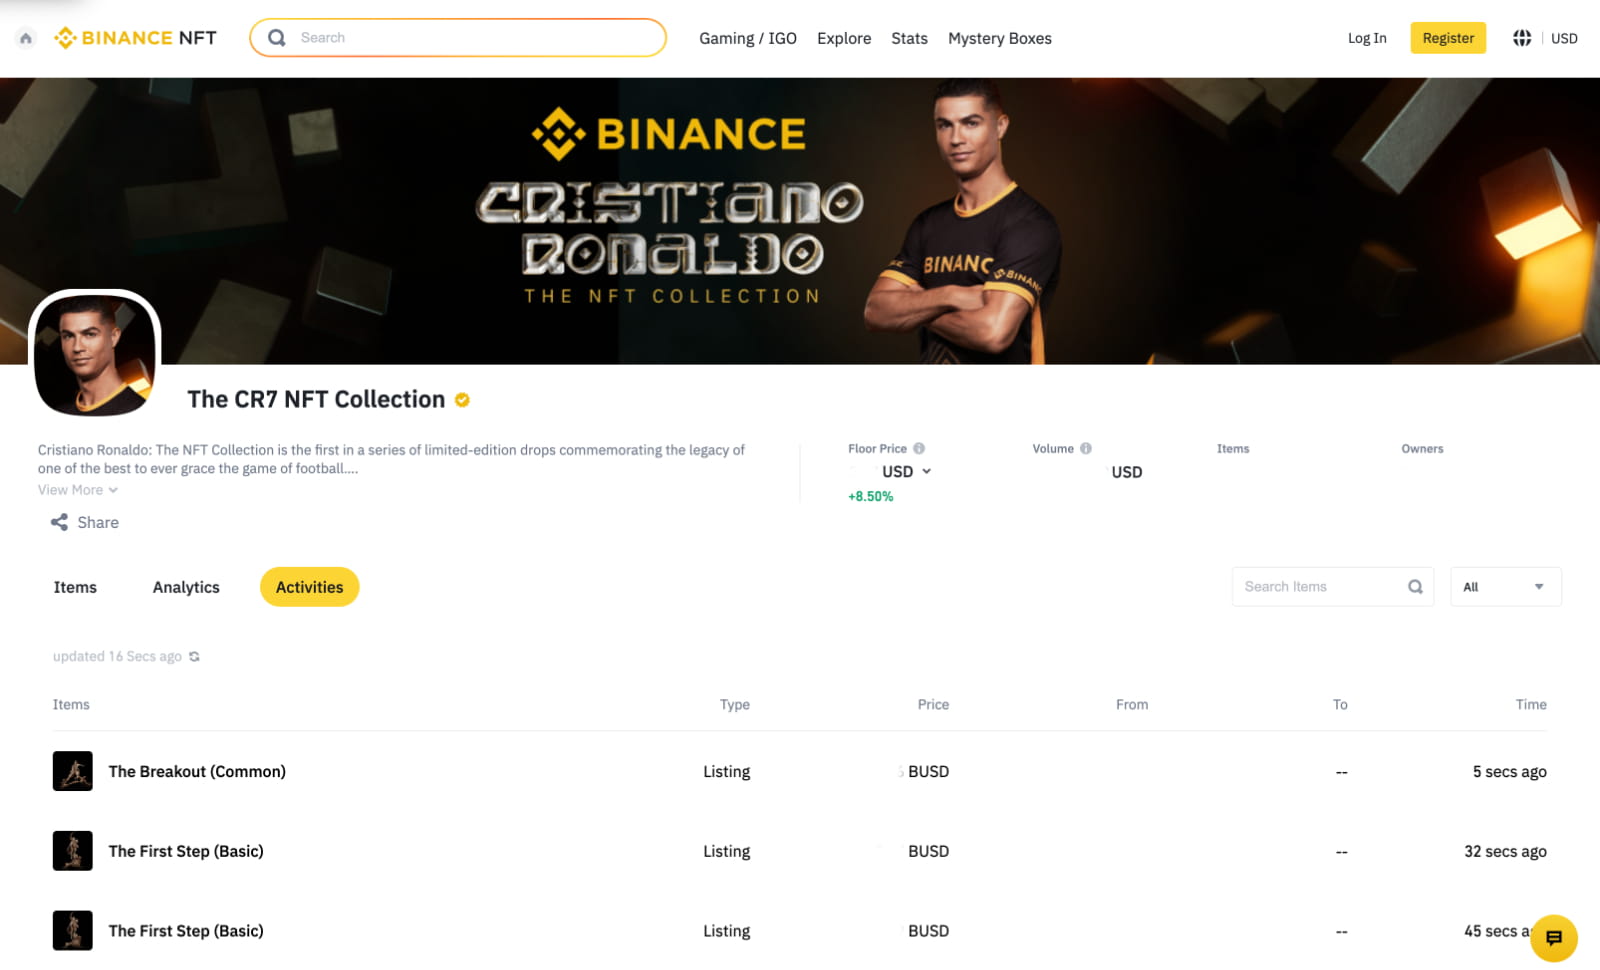Open the Mystery Boxes menu
This screenshot has width=1600, height=970.
pos(999,38)
